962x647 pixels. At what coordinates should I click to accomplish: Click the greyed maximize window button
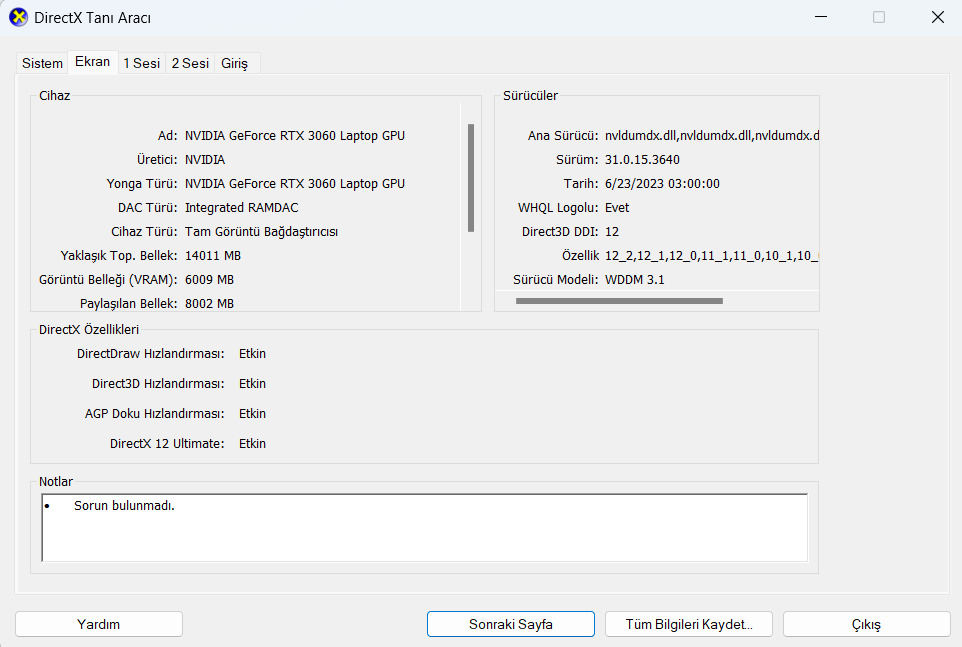[879, 17]
